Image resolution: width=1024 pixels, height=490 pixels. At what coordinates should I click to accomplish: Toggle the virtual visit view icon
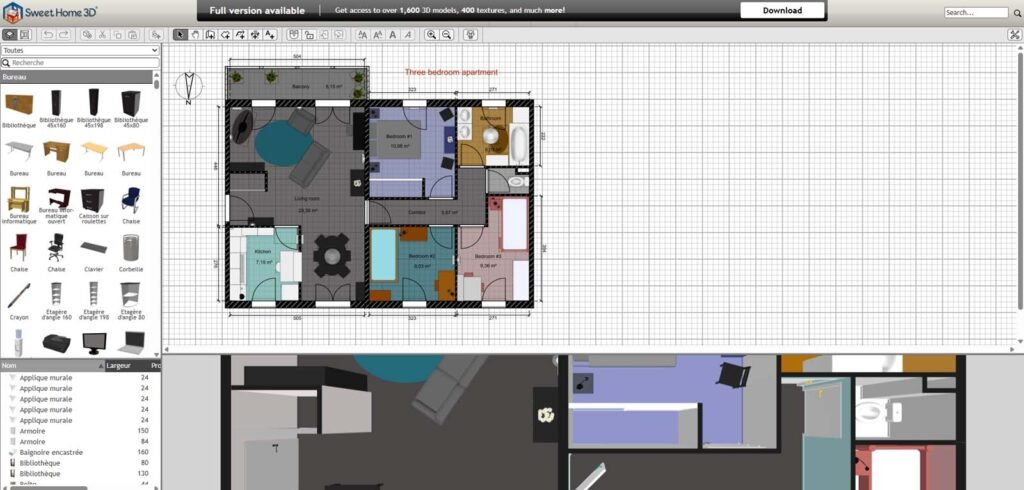coord(470,35)
